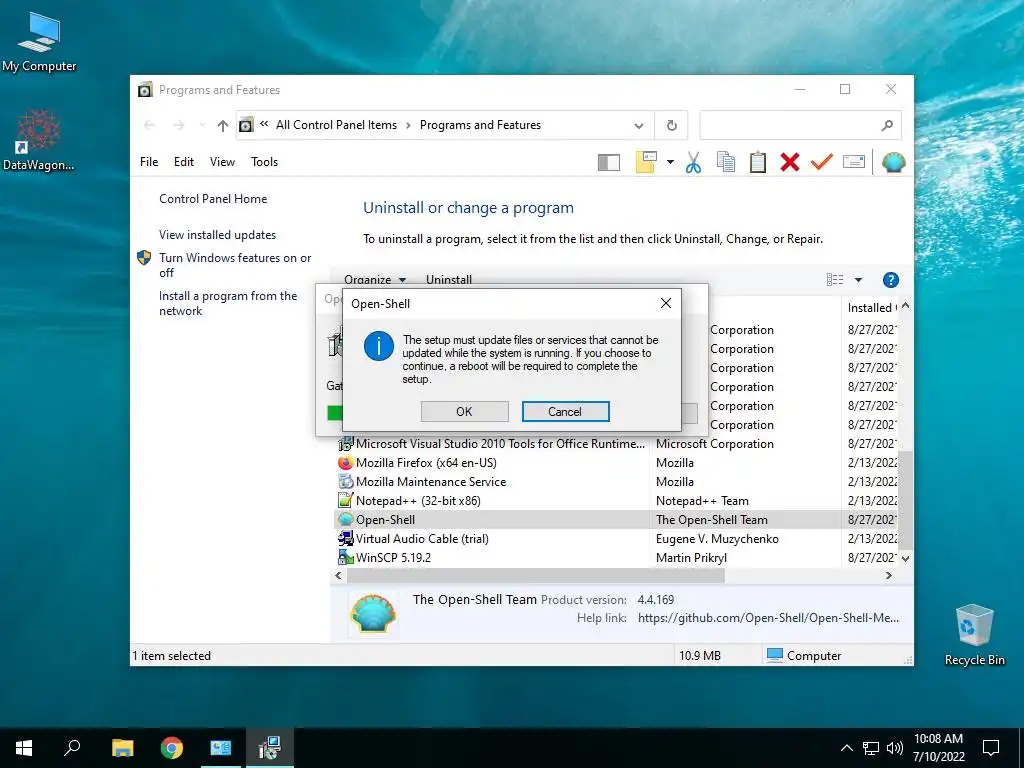Click OK in the Open-Shell dialog
1024x768 pixels.
pyautogui.click(x=464, y=411)
